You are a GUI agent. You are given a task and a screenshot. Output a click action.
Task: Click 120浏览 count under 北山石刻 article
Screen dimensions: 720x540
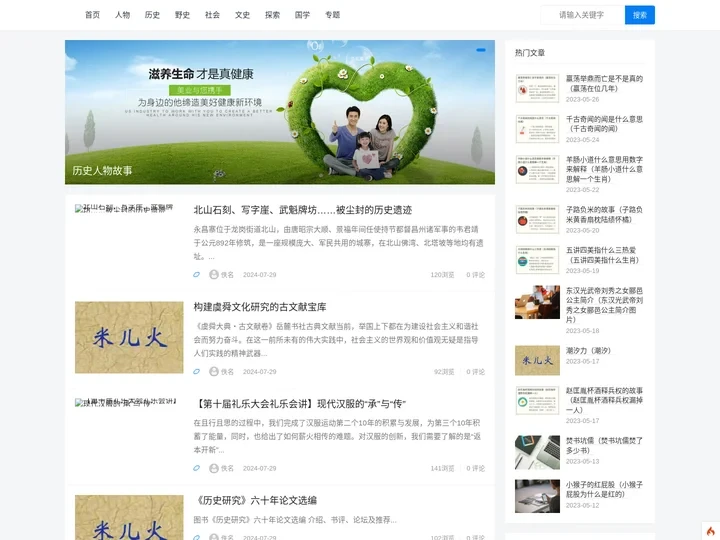(x=442, y=275)
